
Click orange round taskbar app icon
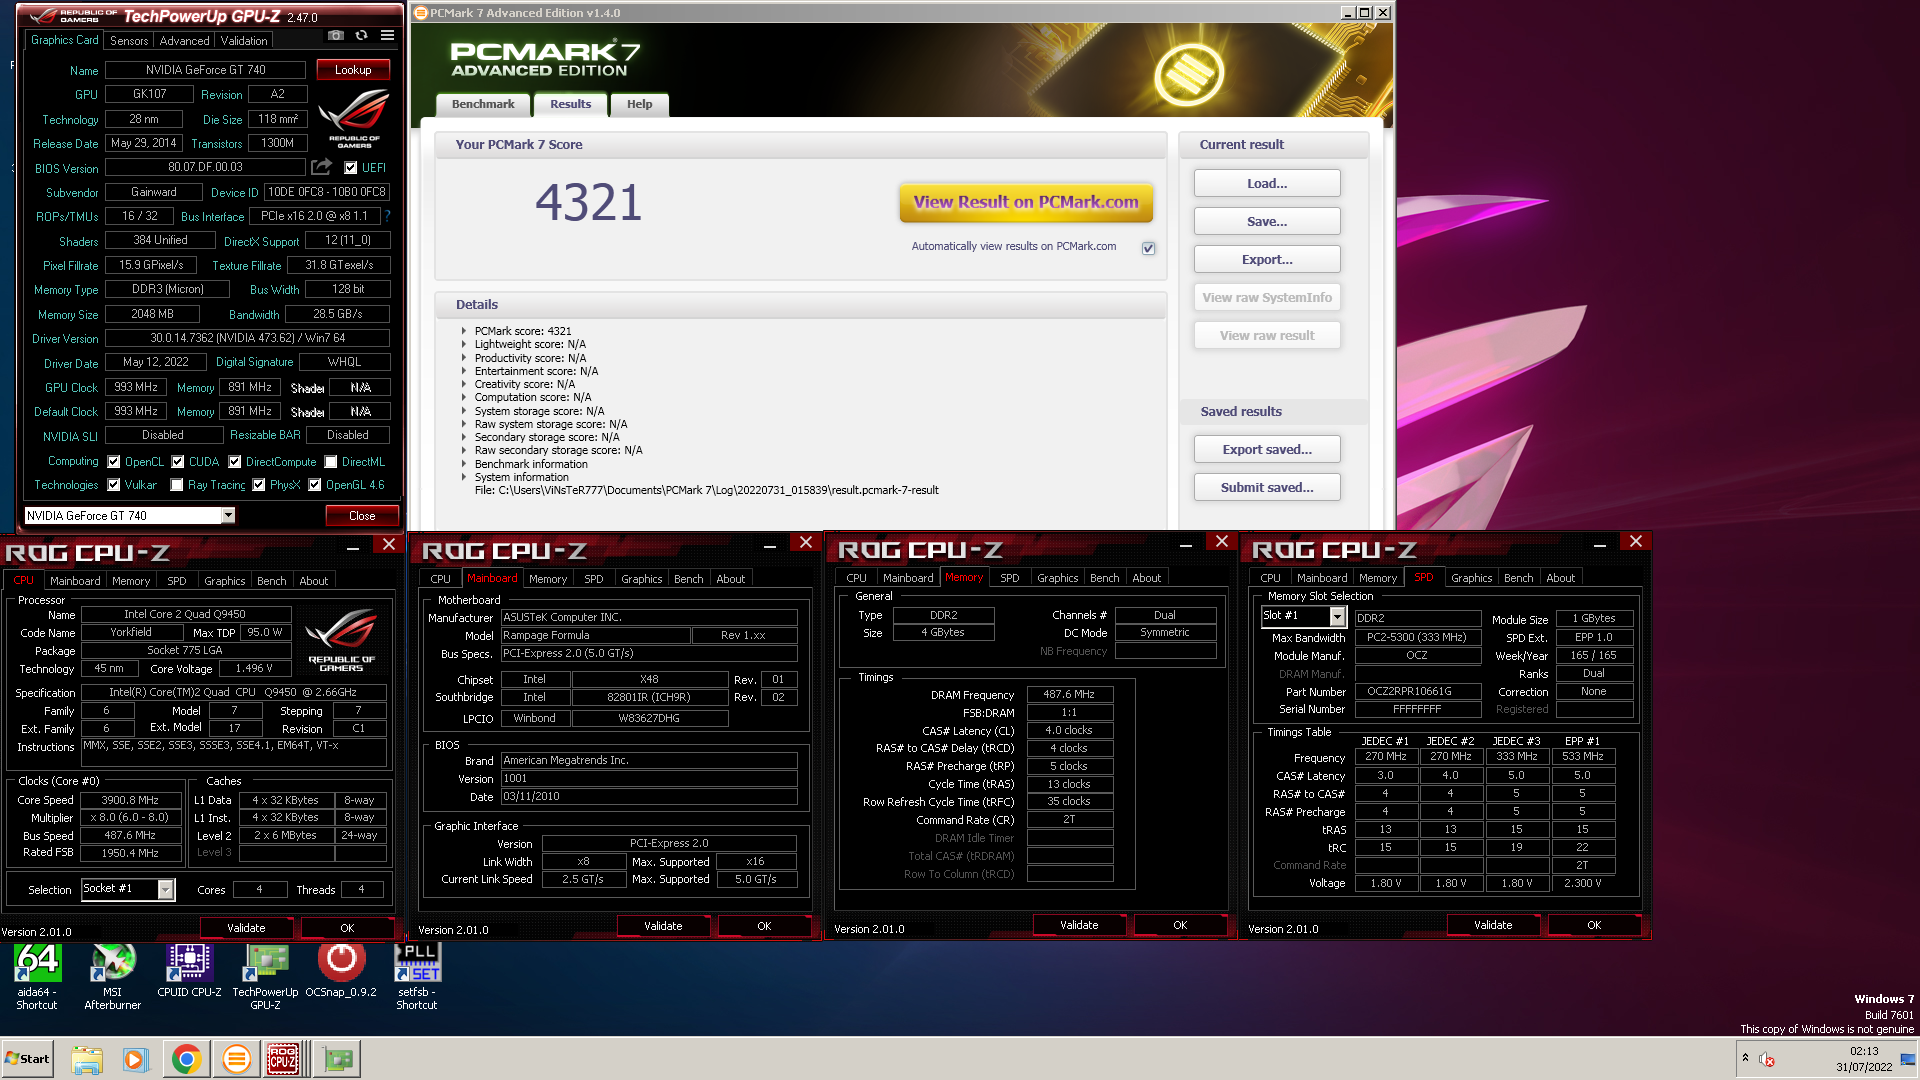pos(236,1059)
